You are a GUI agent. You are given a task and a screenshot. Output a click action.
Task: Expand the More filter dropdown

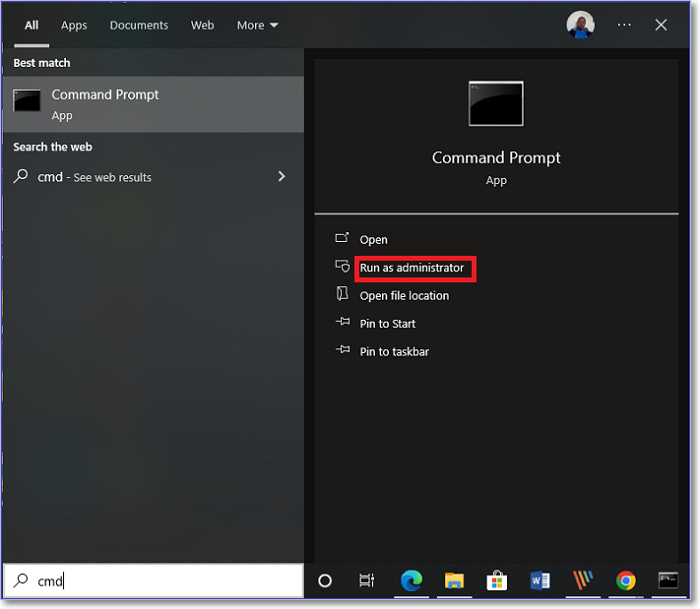(x=257, y=25)
